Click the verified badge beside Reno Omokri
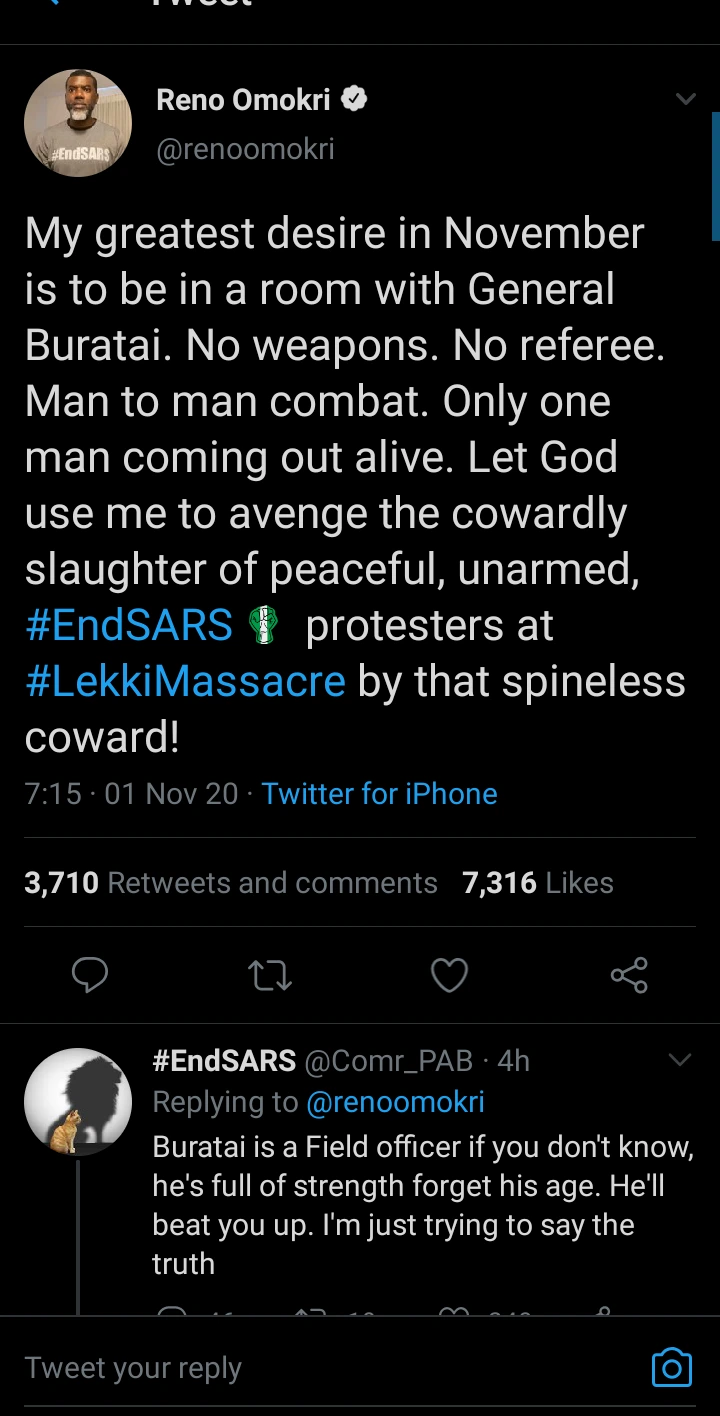Image resolution: width=720 pixels, height=1416 pixels. coord(355,98)
